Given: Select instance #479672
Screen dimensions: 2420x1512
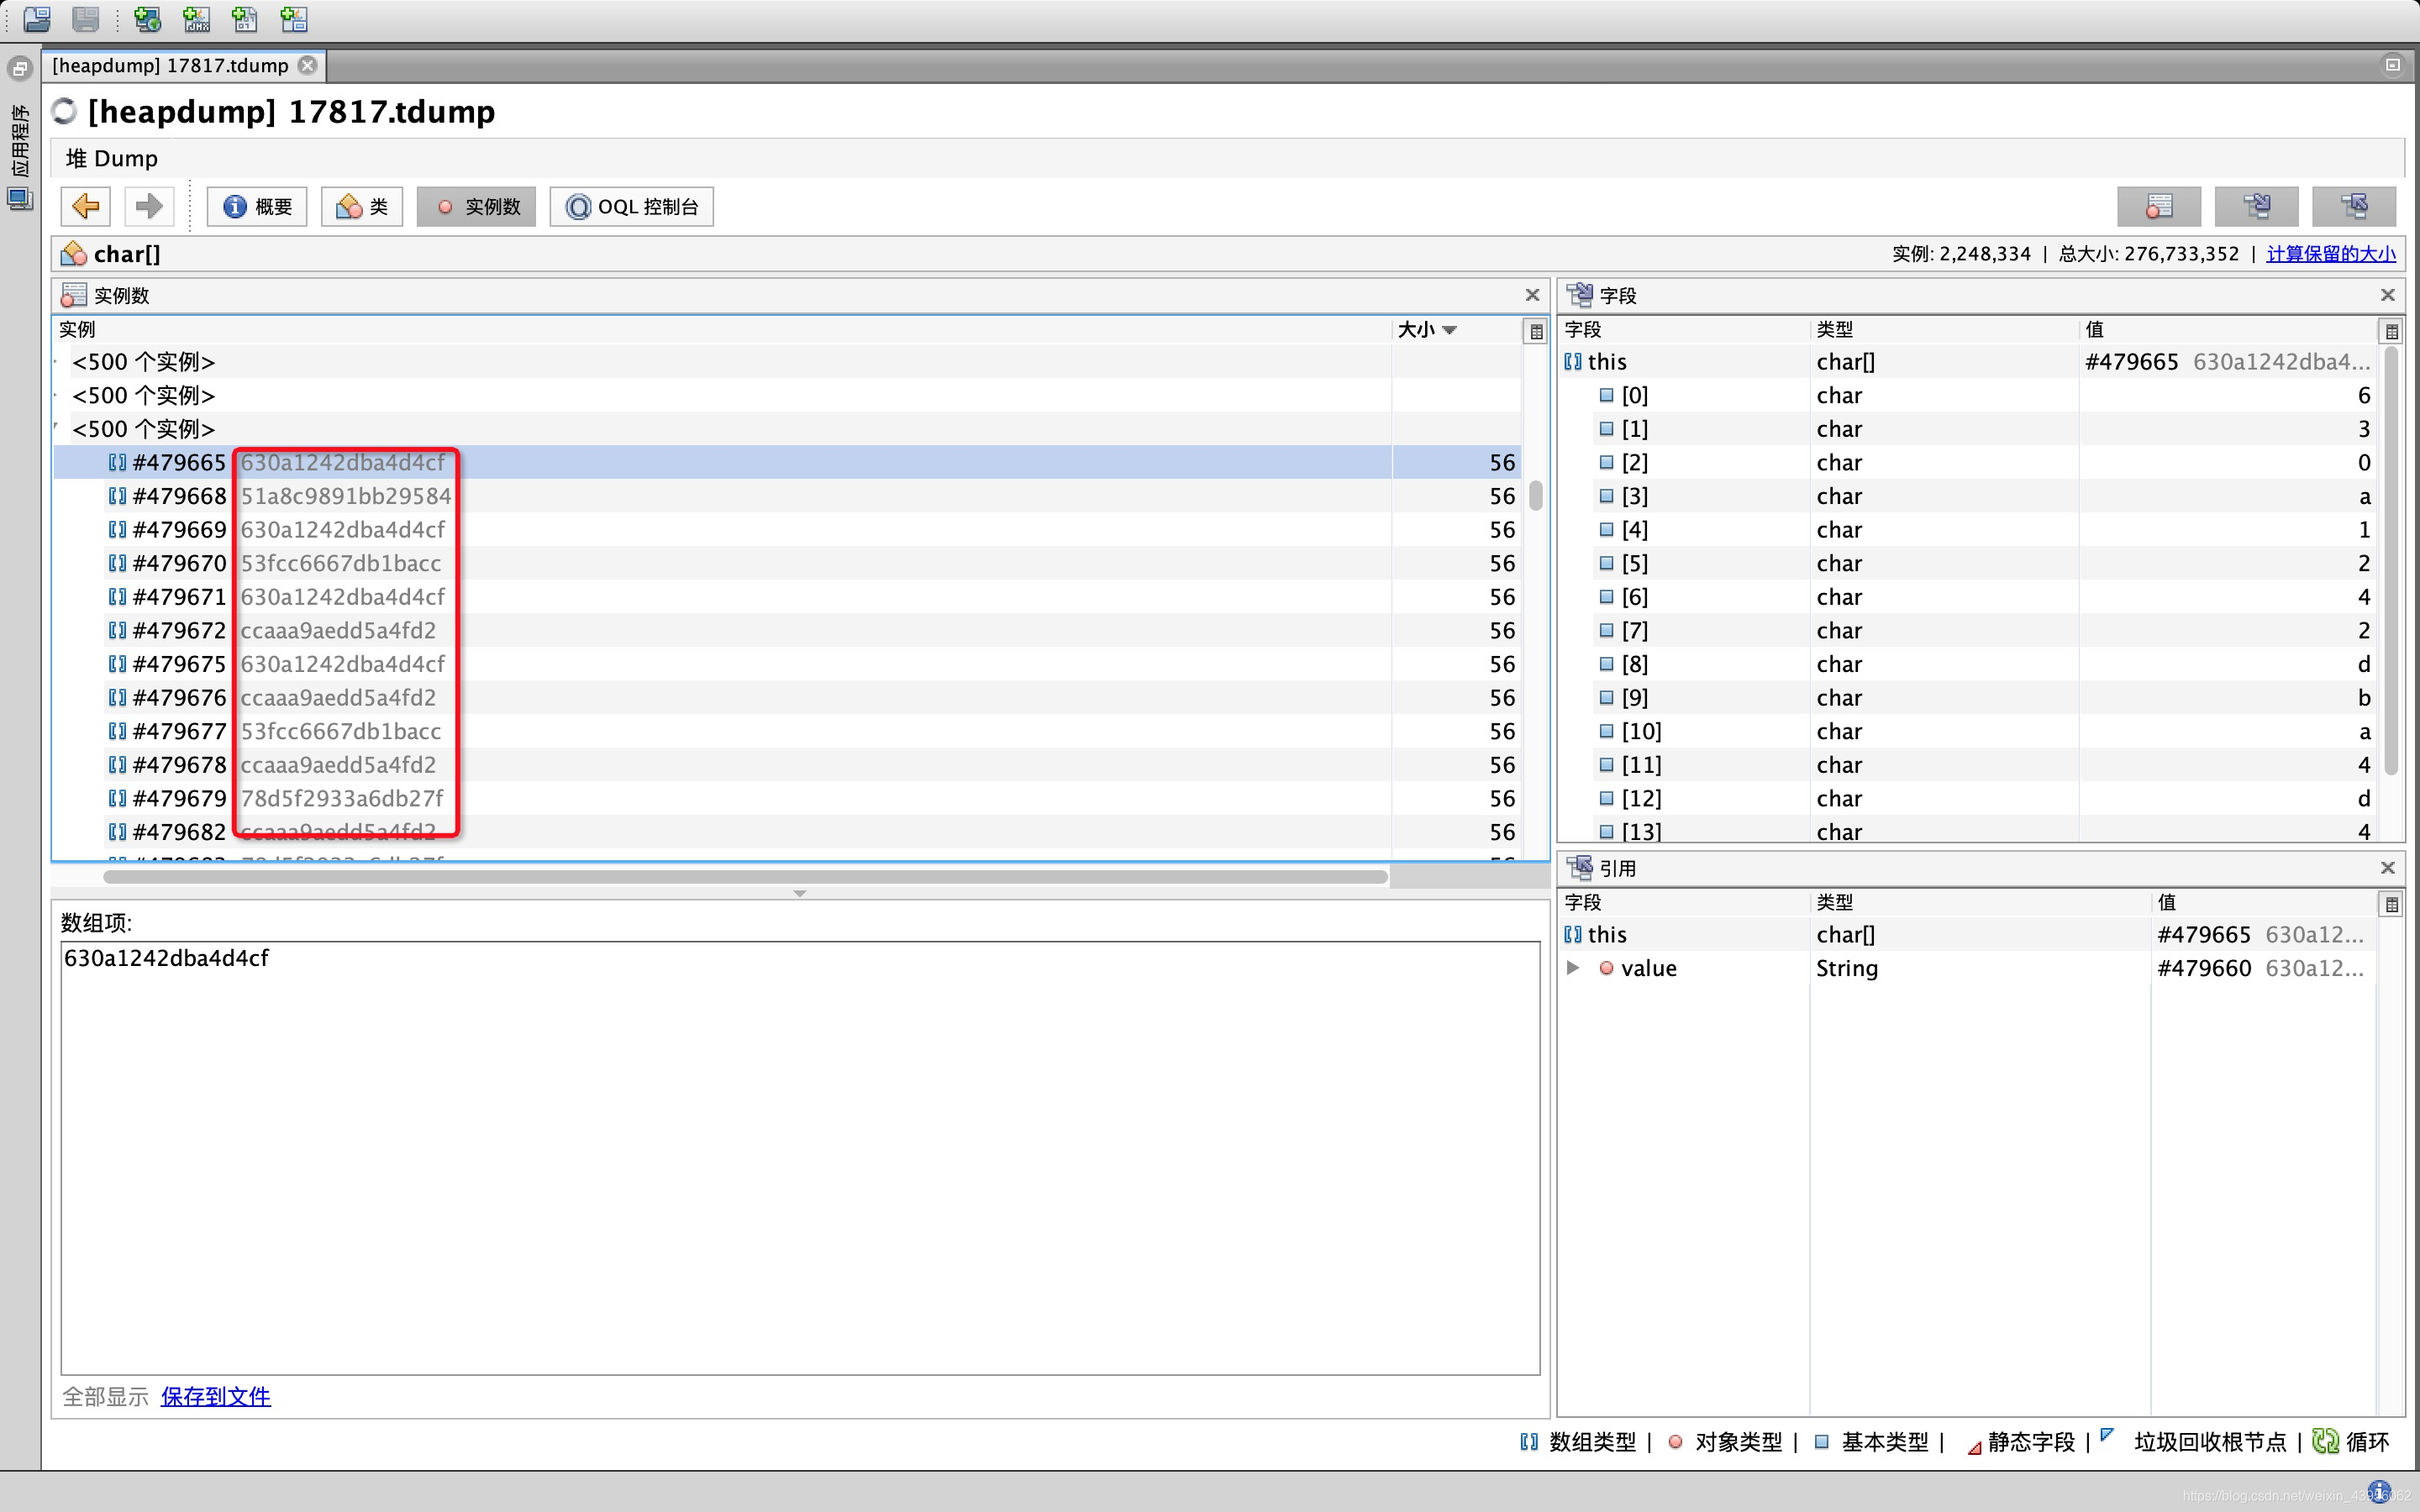Looking at the screenshot, I should pyautogui.click(x=787, y=631).
